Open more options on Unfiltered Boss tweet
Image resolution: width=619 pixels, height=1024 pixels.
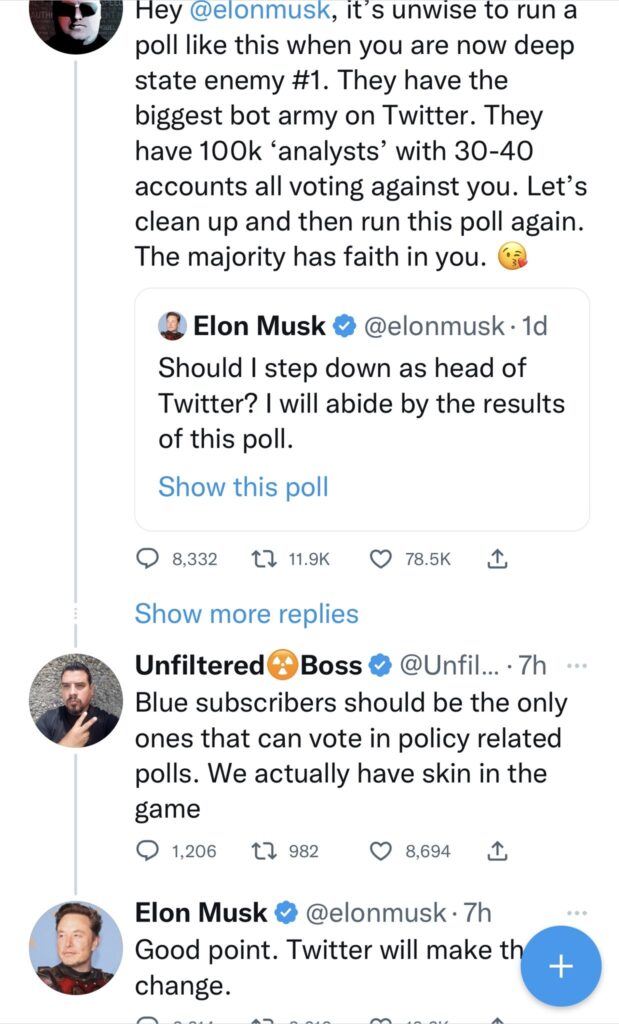point(577,665)
